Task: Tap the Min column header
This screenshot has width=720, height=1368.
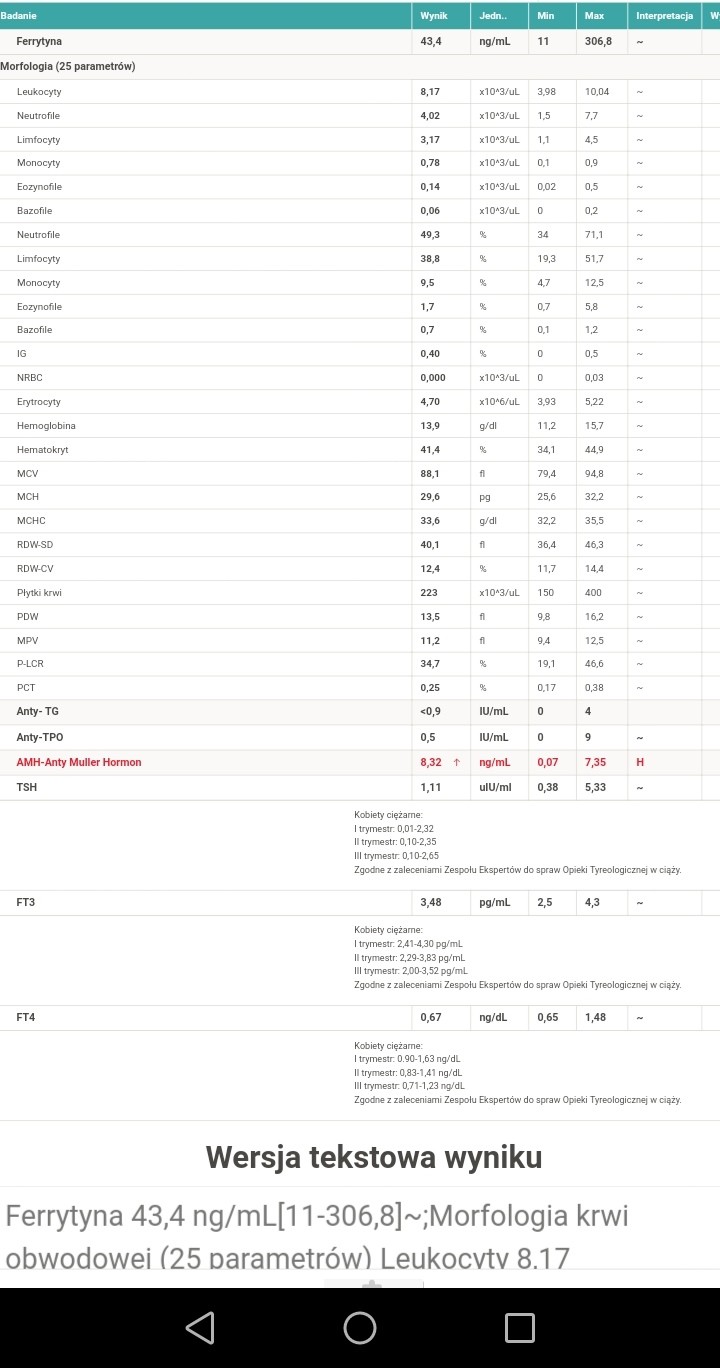Action: 546,16
